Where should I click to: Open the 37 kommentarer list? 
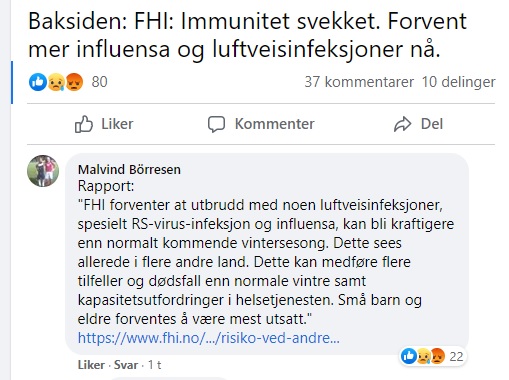(x=359, y=82)
